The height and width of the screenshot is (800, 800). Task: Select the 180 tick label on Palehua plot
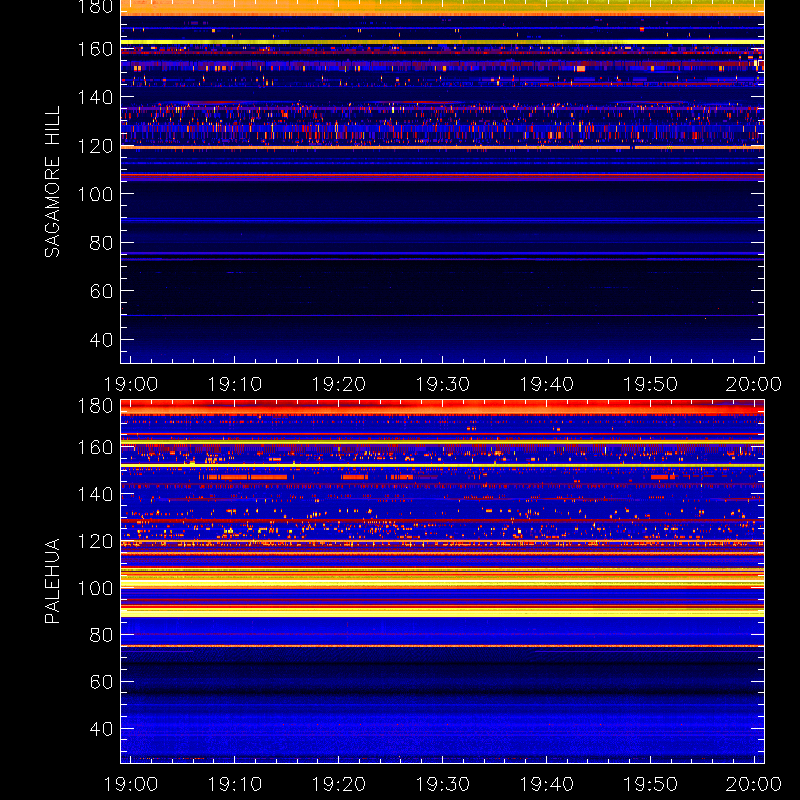point(95,406)
